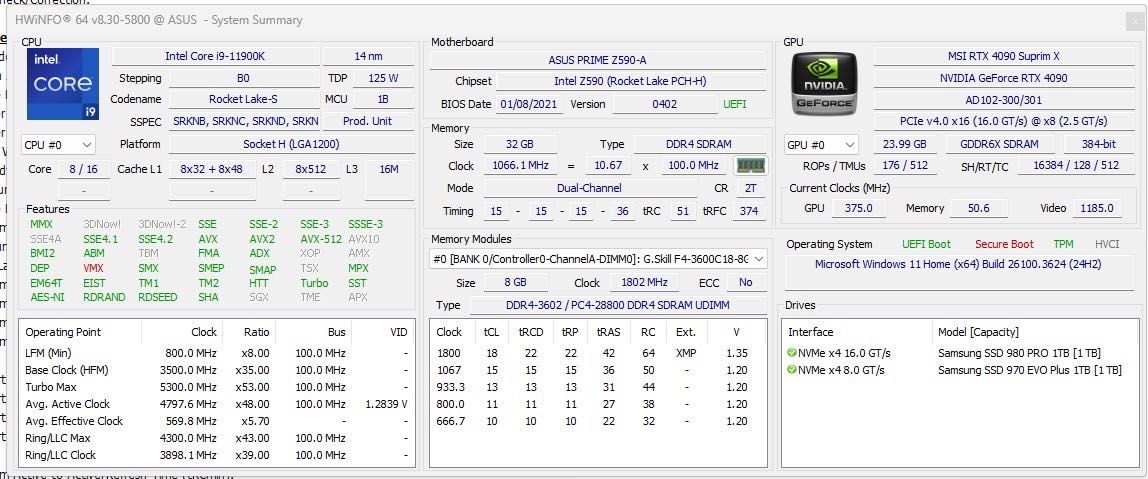This screenshot has width=1148, height=479.
Task: Click the DDR4-3602 / PC4-28800 type field
Action: click(x=617, y=305)
